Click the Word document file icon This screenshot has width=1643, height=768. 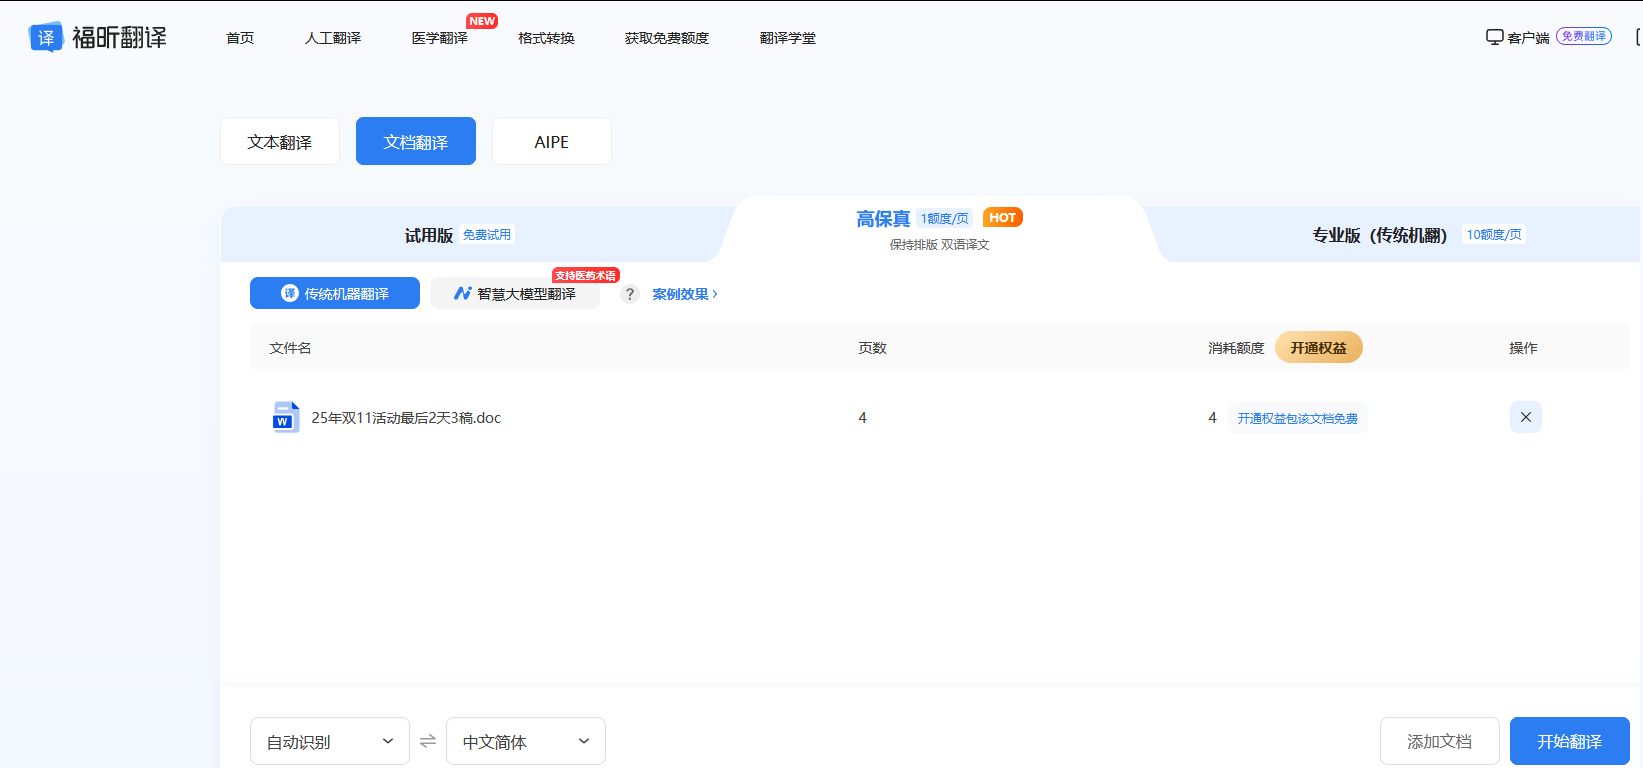point(285,417)
